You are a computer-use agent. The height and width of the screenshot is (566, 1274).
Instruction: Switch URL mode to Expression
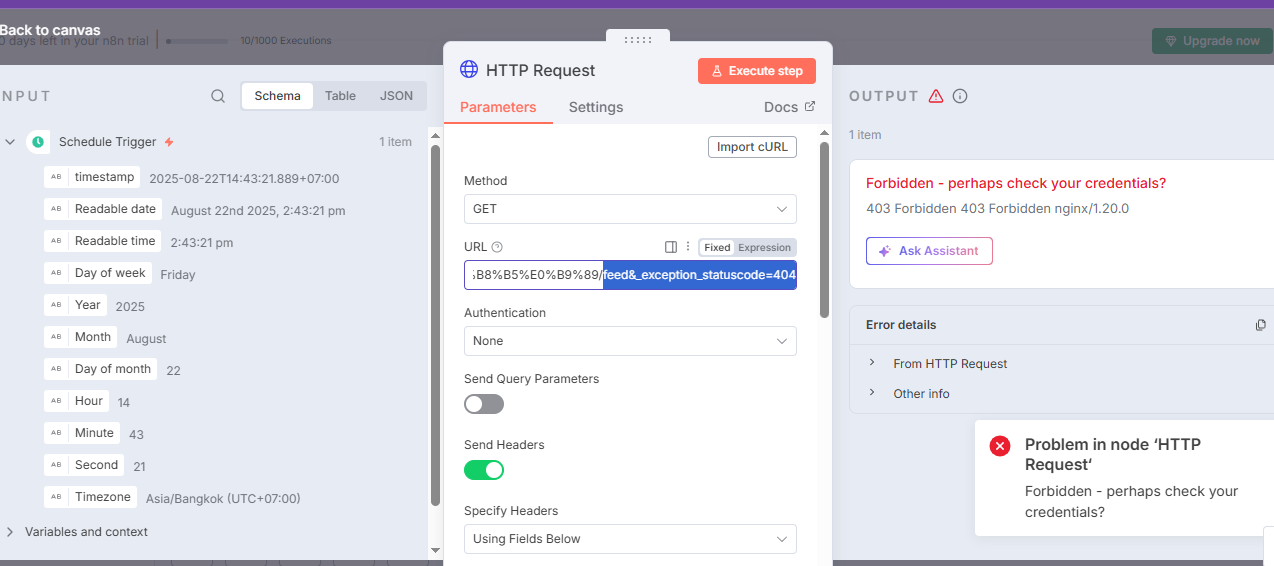coord(765,247)
